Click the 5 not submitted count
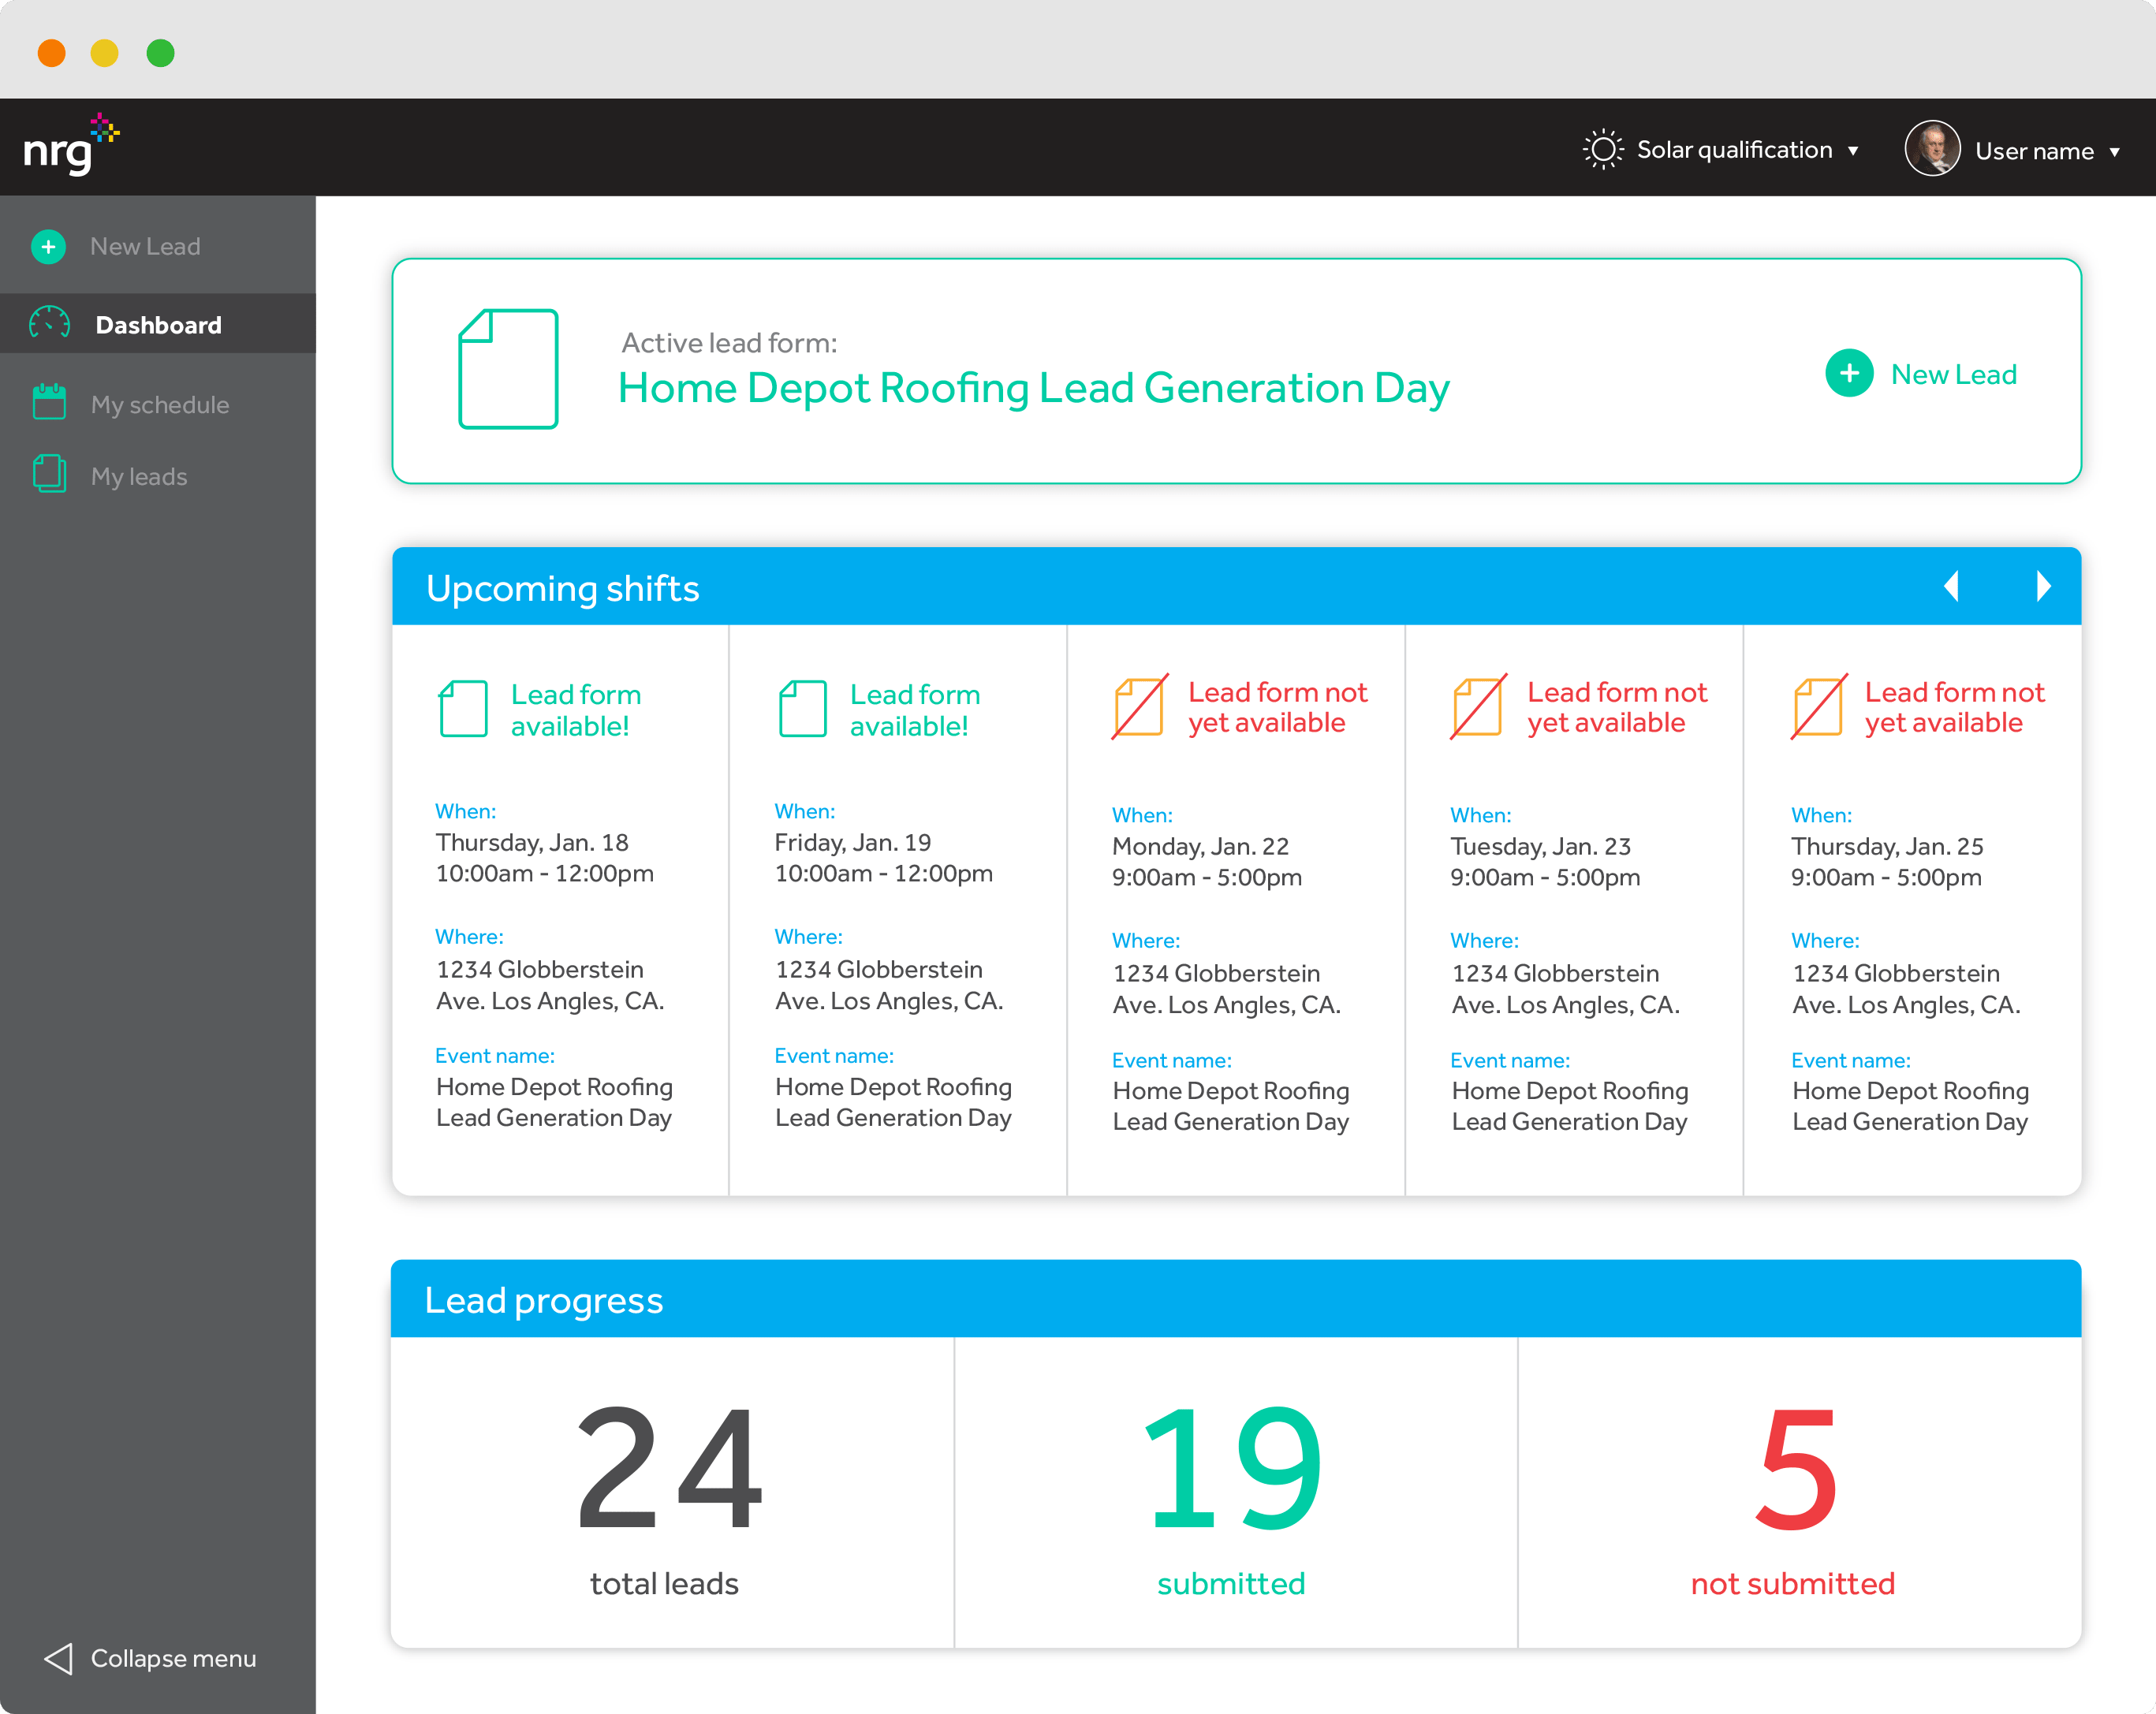This screenshot has height=1714, width=2156. pyautogui.click(x=1796, y=1467)
